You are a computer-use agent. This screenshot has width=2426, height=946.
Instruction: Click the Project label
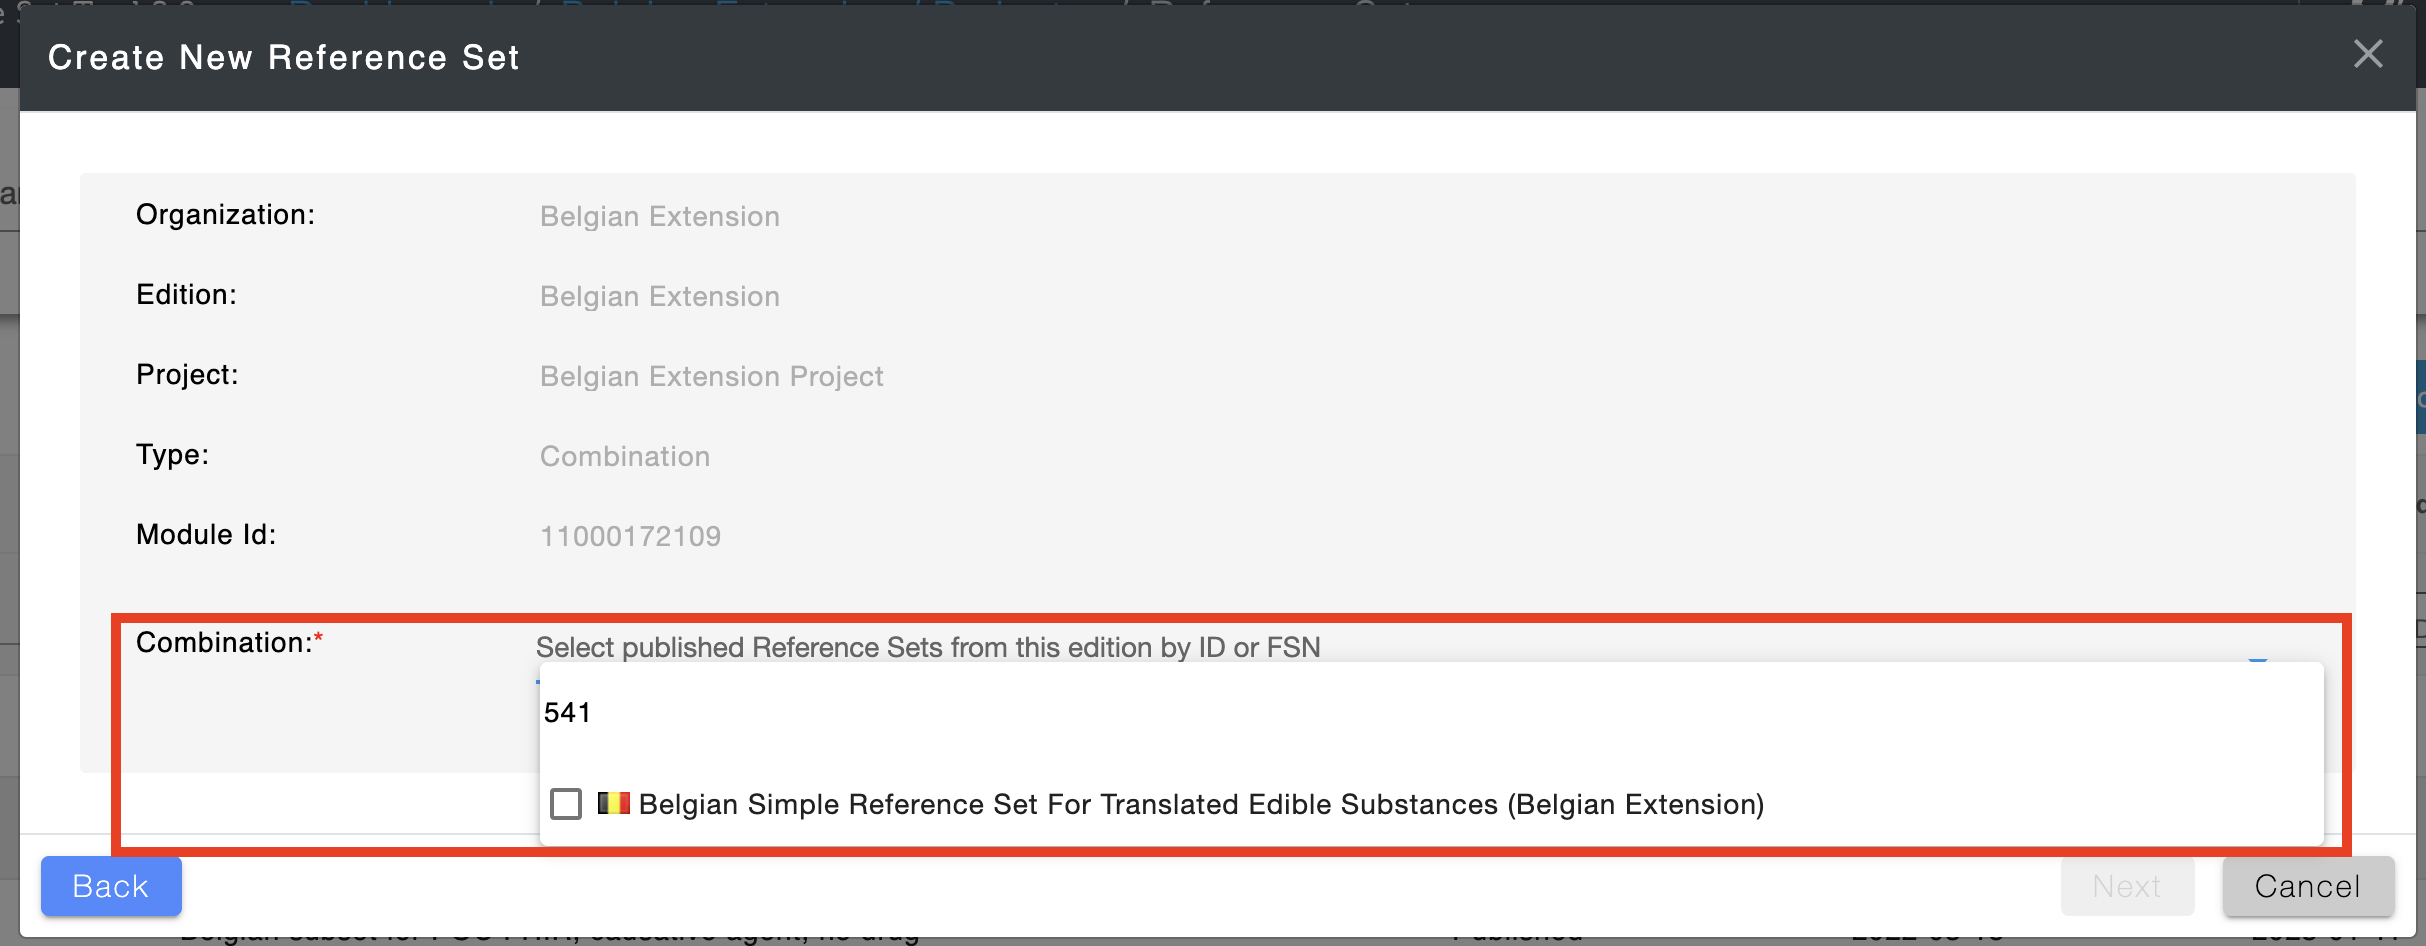[187, 375]
